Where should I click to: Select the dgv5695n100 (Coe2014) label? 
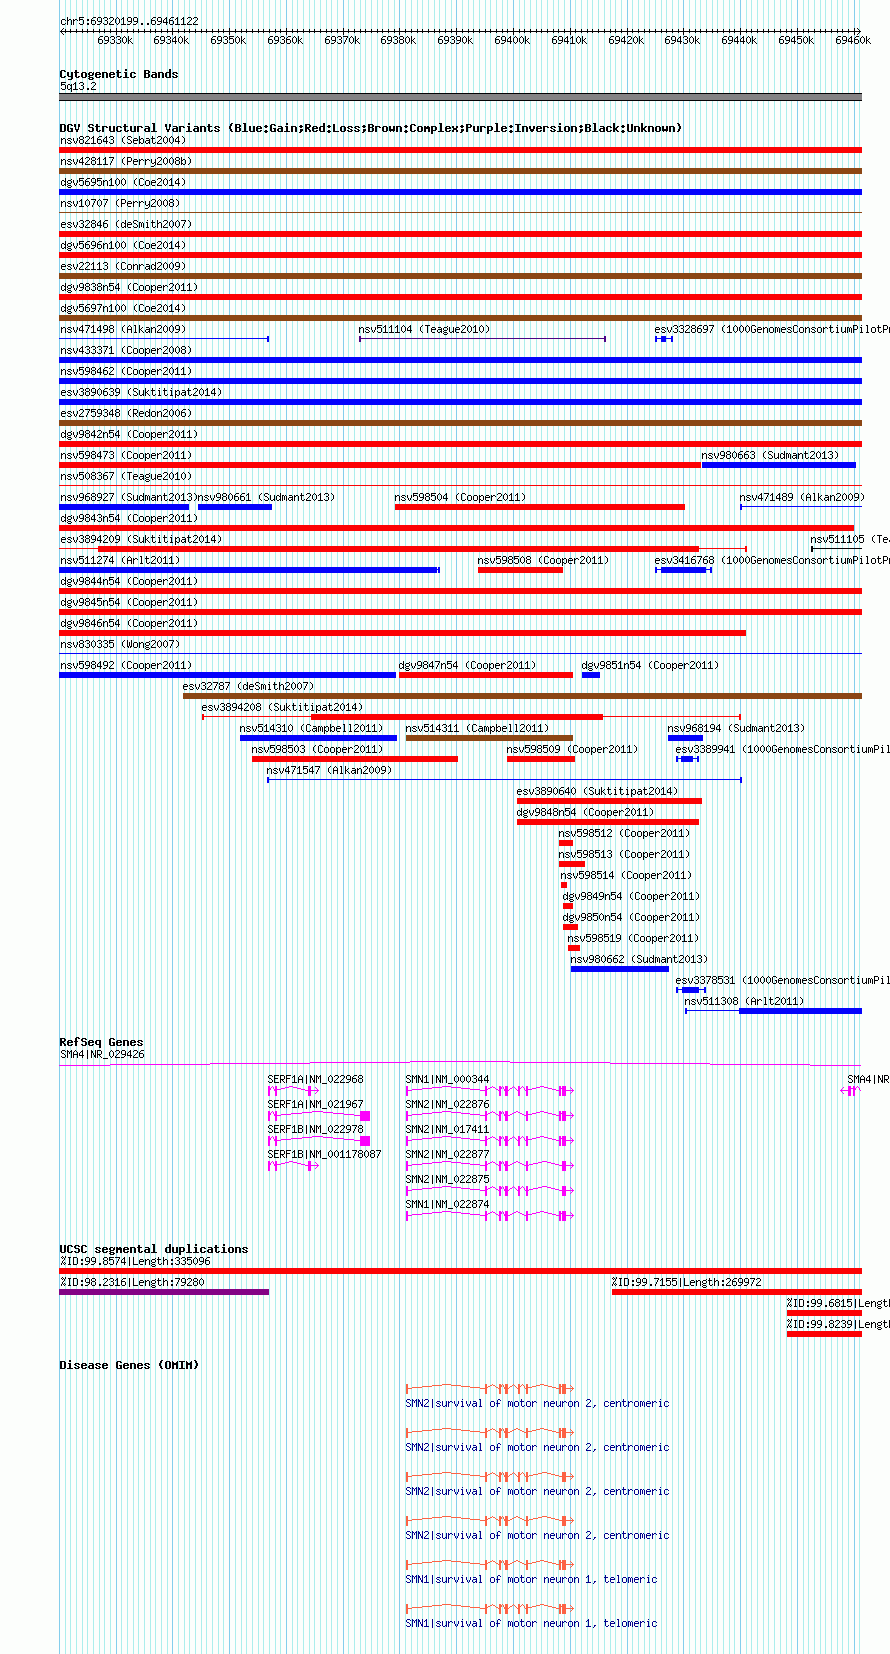tap(122, 182)
